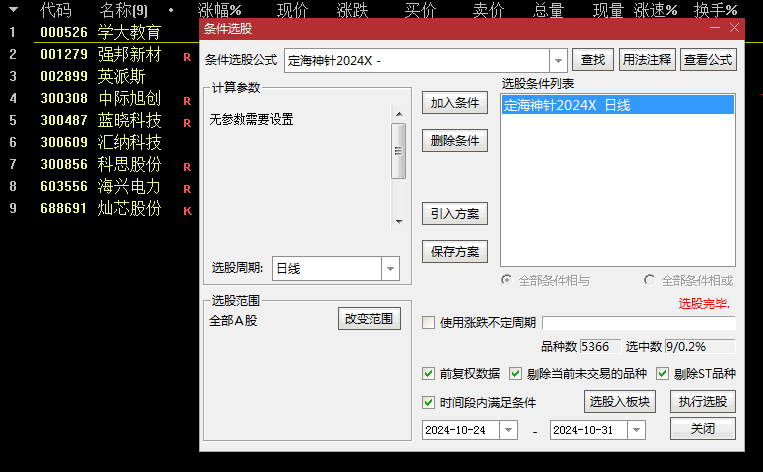Click the R marker beside 强邦新材
The height and width of the screenshot is (472, 763).
coord(187,57)
